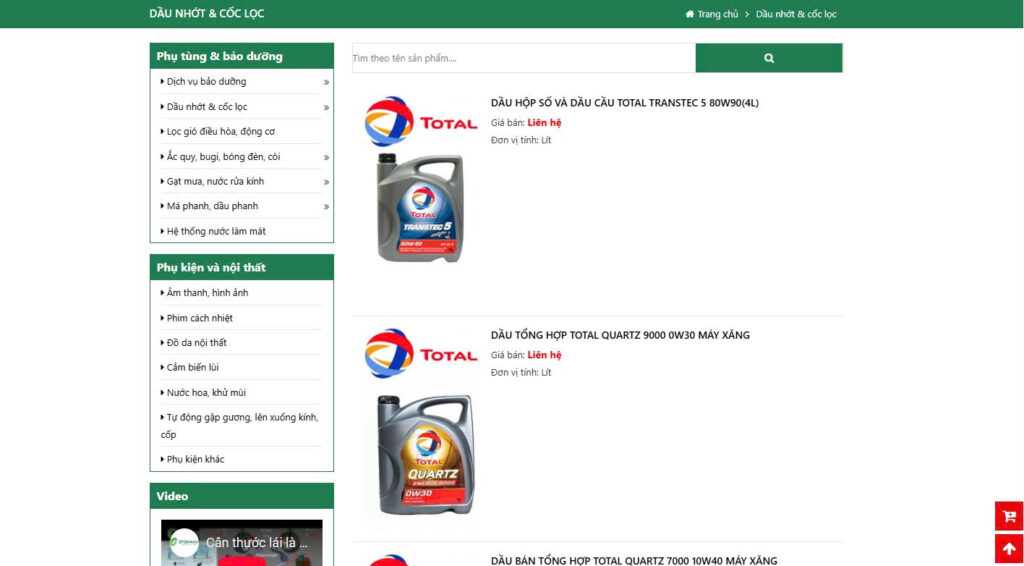Click Transtec 5 oil can image

[420, 208]
